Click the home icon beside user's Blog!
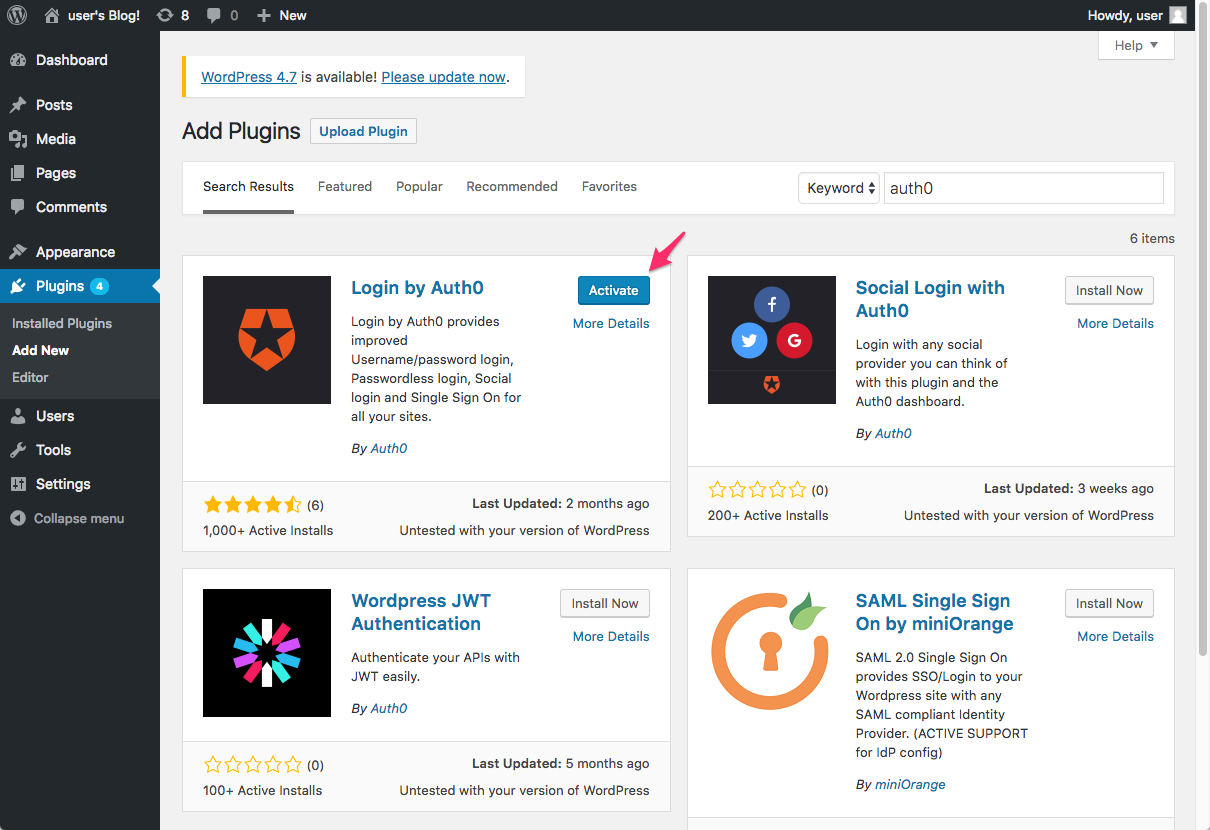Viewport: 1210px width, 830px height. pyautogui.click(x=52, y=15)
